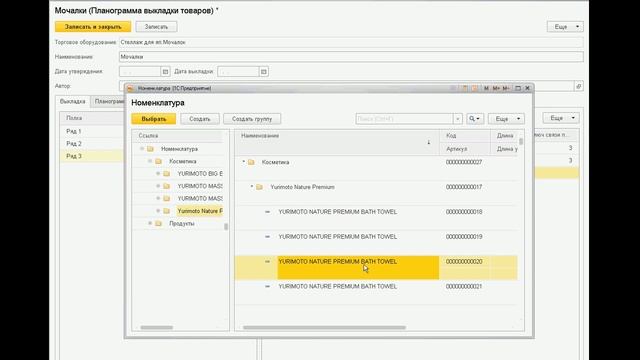
Task: Click the Записать и закрыть button
Action: click(93, 27)
